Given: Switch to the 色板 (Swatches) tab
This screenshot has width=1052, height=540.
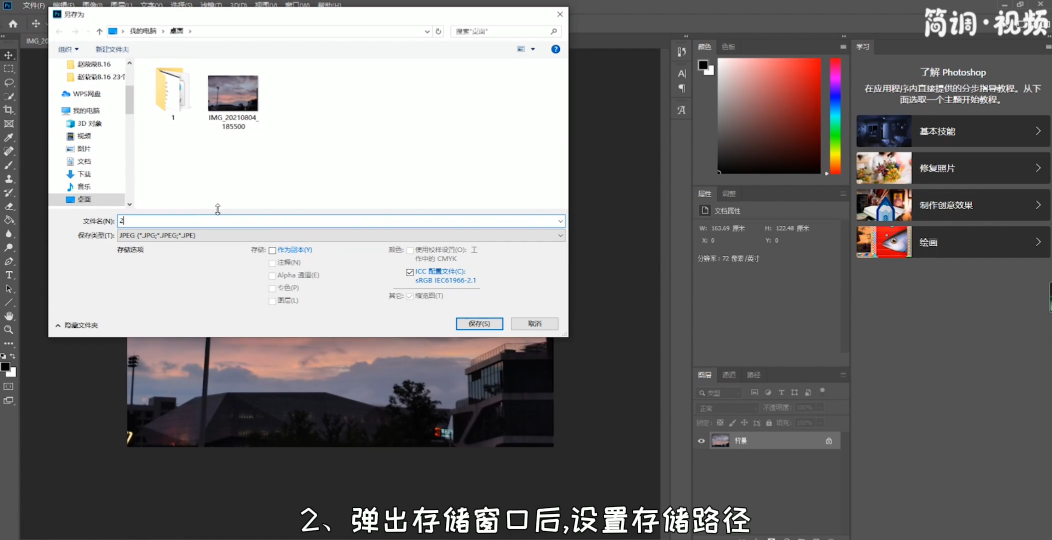Looking at the screenshot, I should [728, 47].
